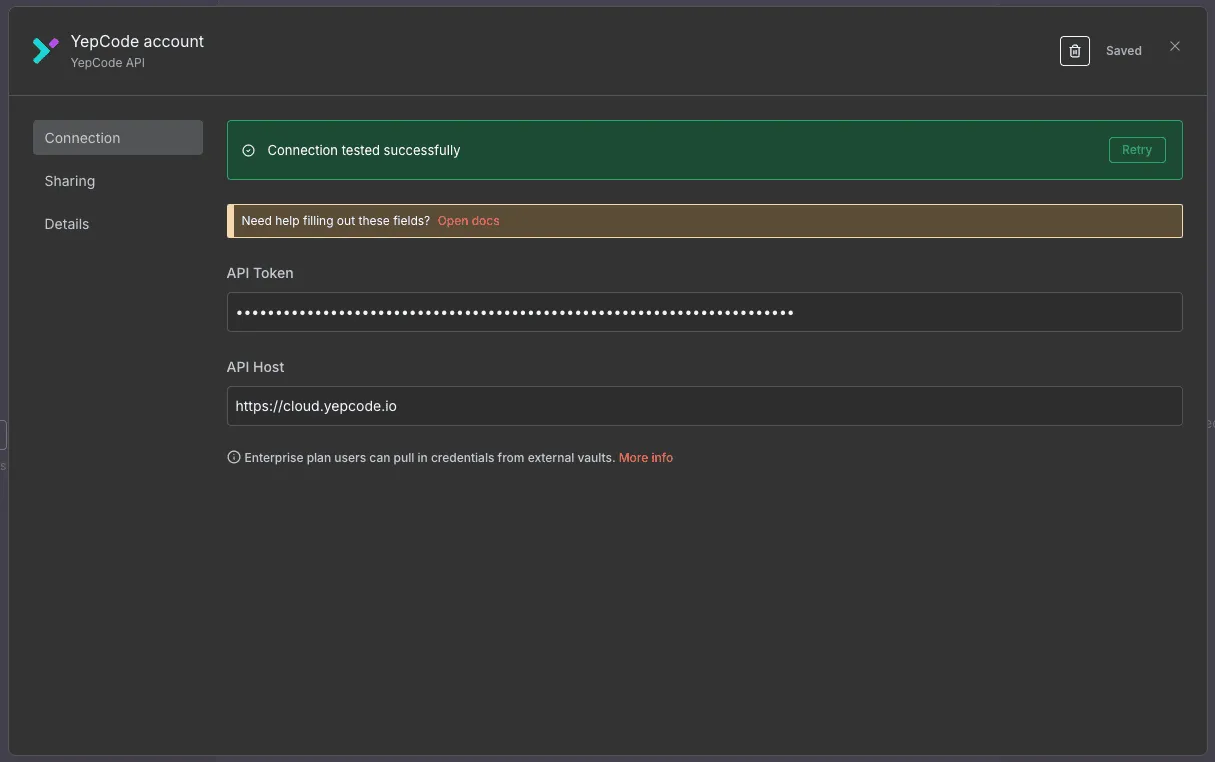Click the success checkmark icon in banner
The width and height of the screenshot is (1215, 762).
click(249, 151)
